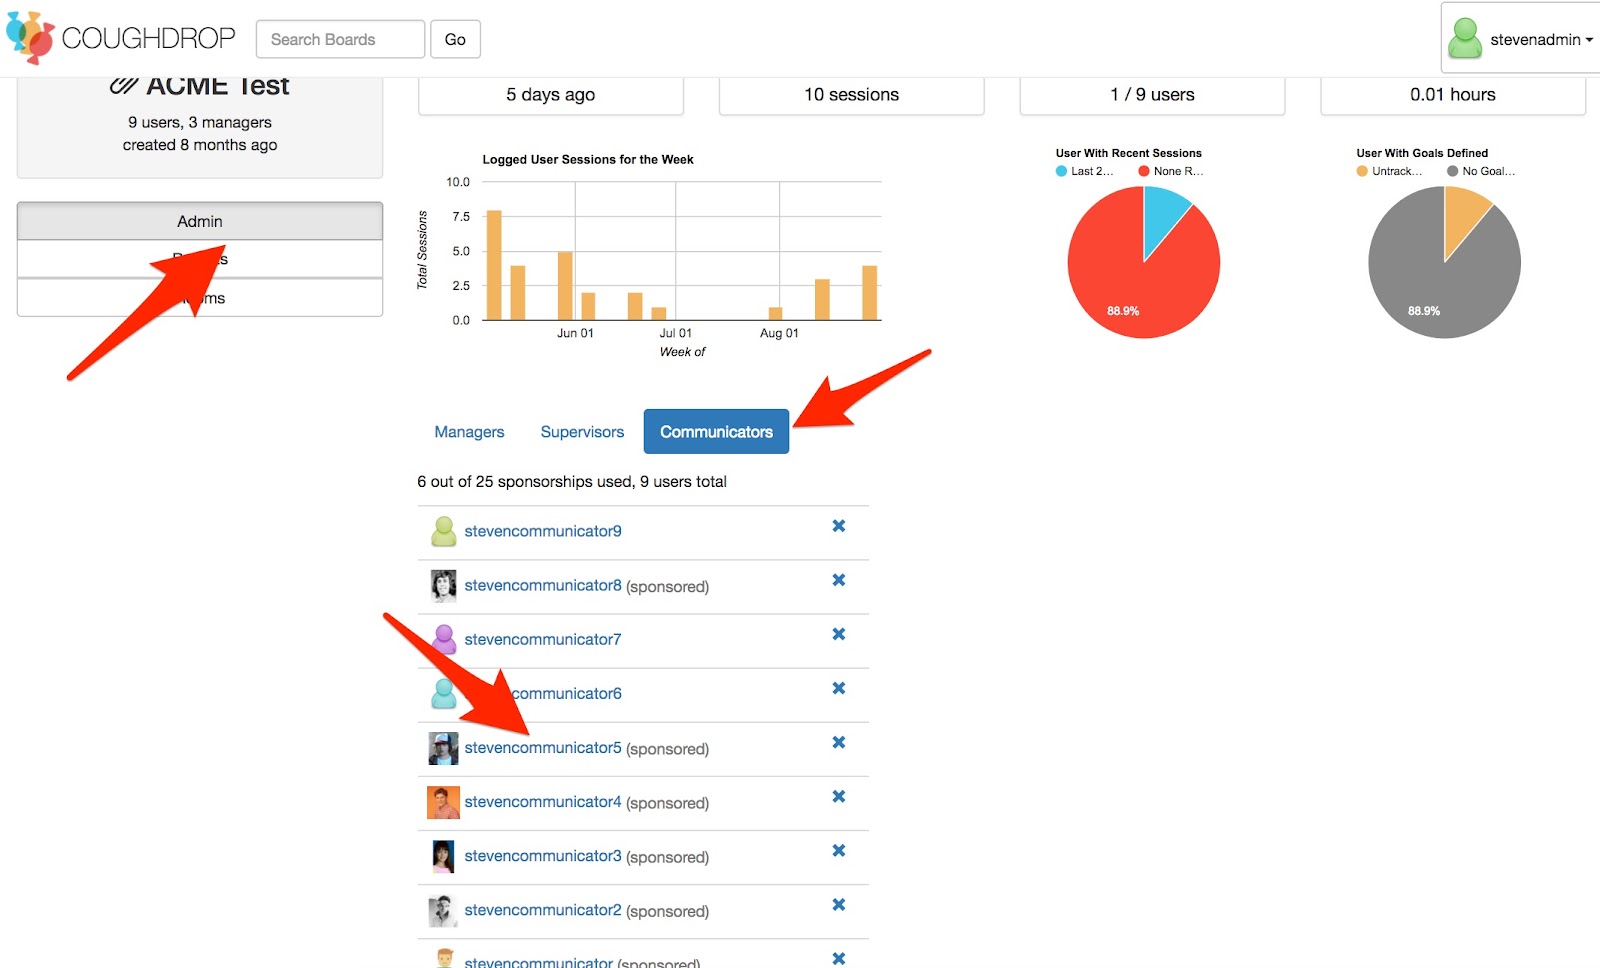The height and width of the screenshot is (968, 1600).
Task: Click the 'created 8 months ago' text
Action: (x=200, y=145)
